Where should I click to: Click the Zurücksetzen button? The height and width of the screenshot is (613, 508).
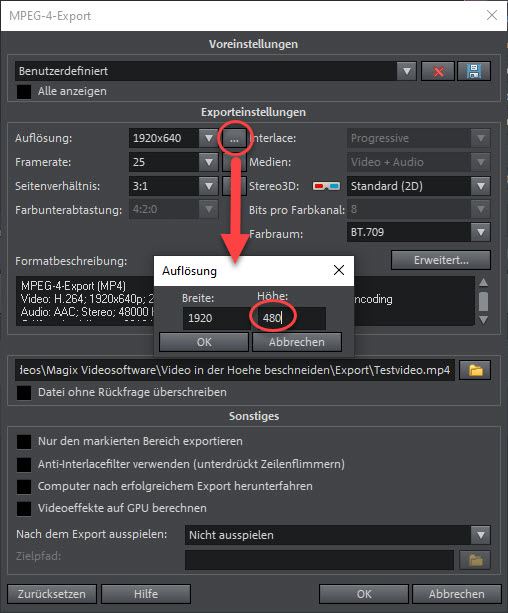[x=52, y=594]
